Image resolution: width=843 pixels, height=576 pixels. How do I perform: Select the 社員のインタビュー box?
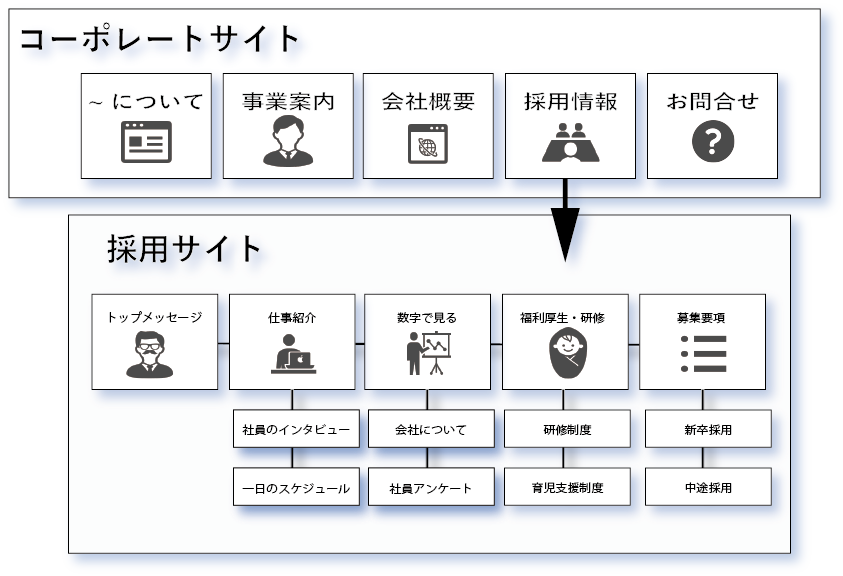(x=296, y=429)
